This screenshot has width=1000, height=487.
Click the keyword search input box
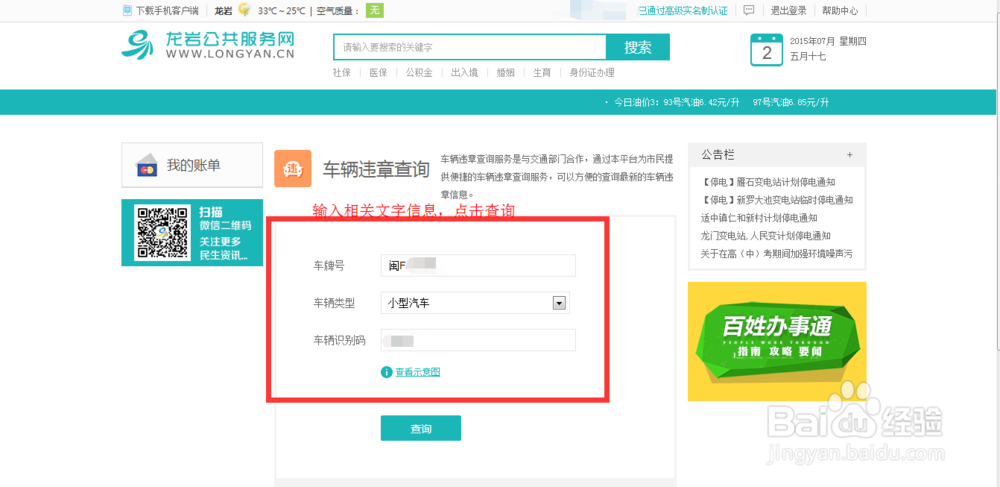469,47
